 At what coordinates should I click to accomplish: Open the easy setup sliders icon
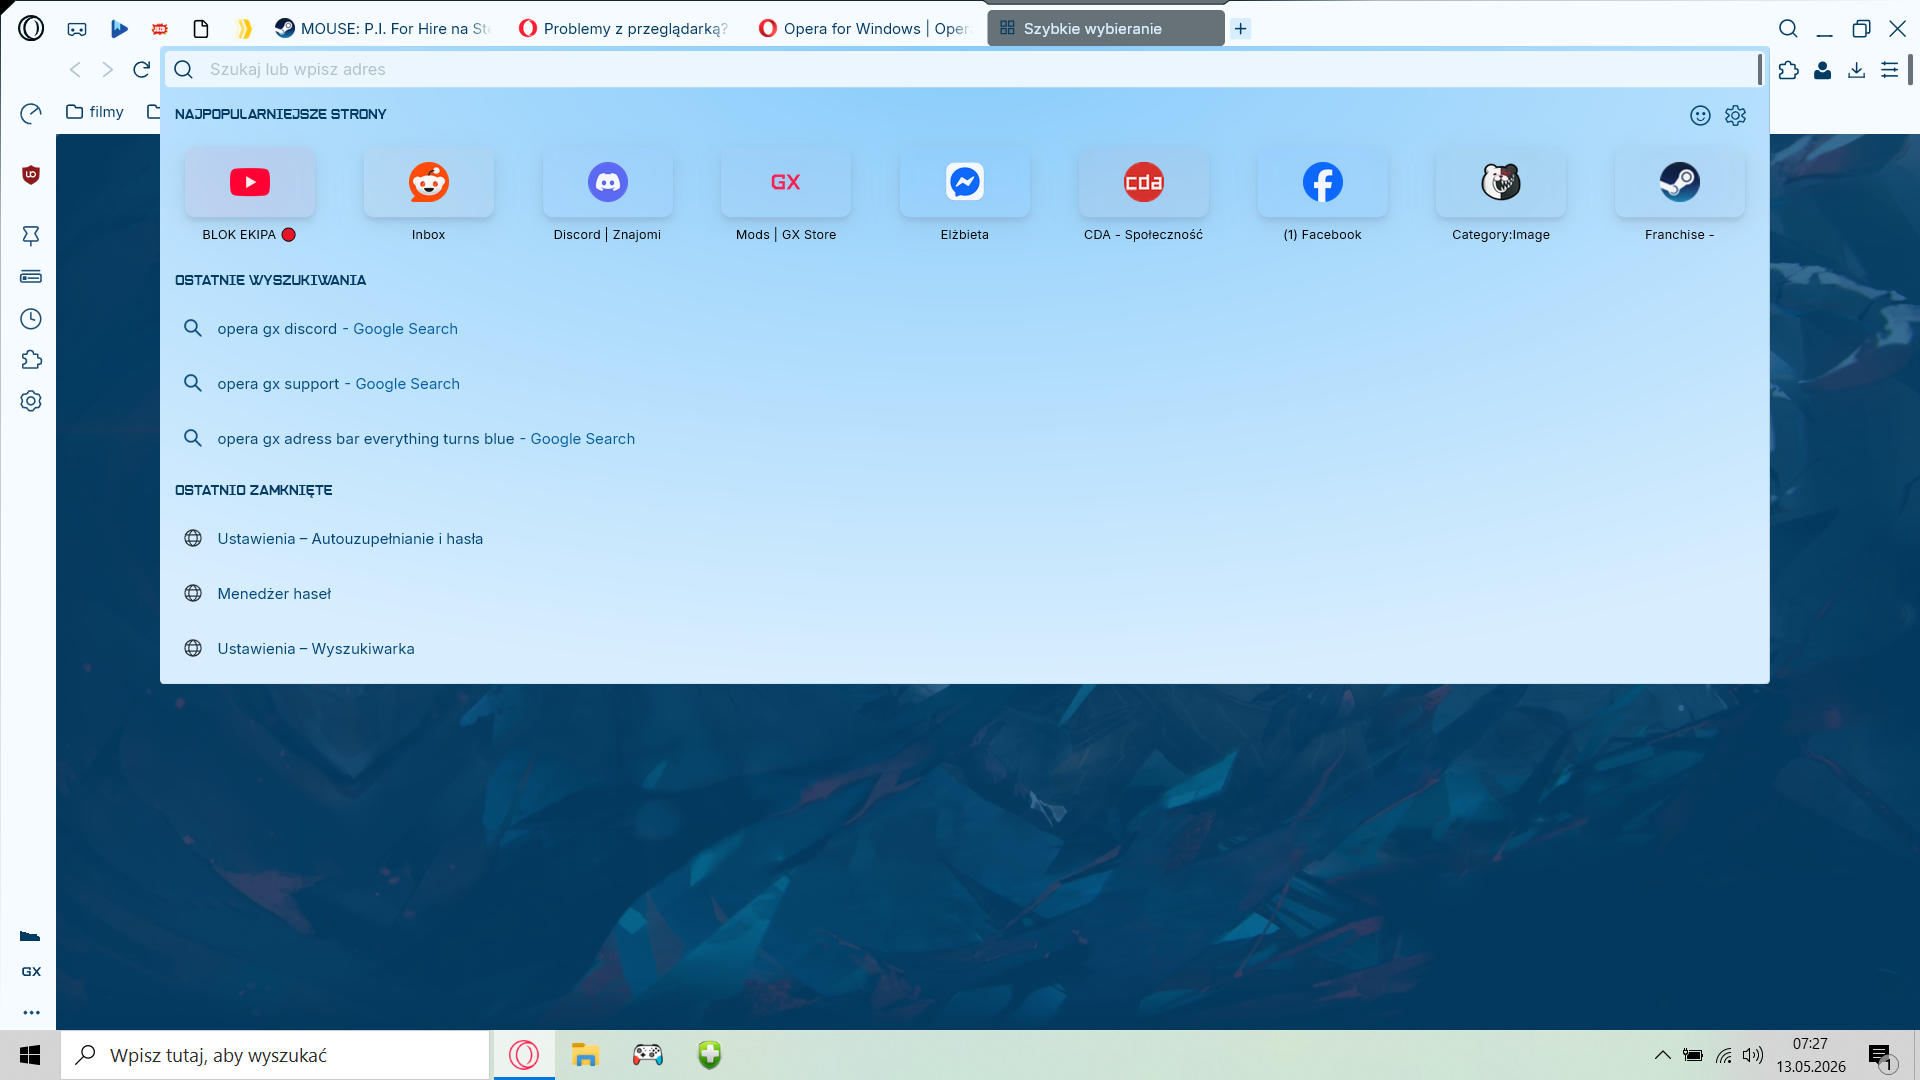[x=1889, y=70]
